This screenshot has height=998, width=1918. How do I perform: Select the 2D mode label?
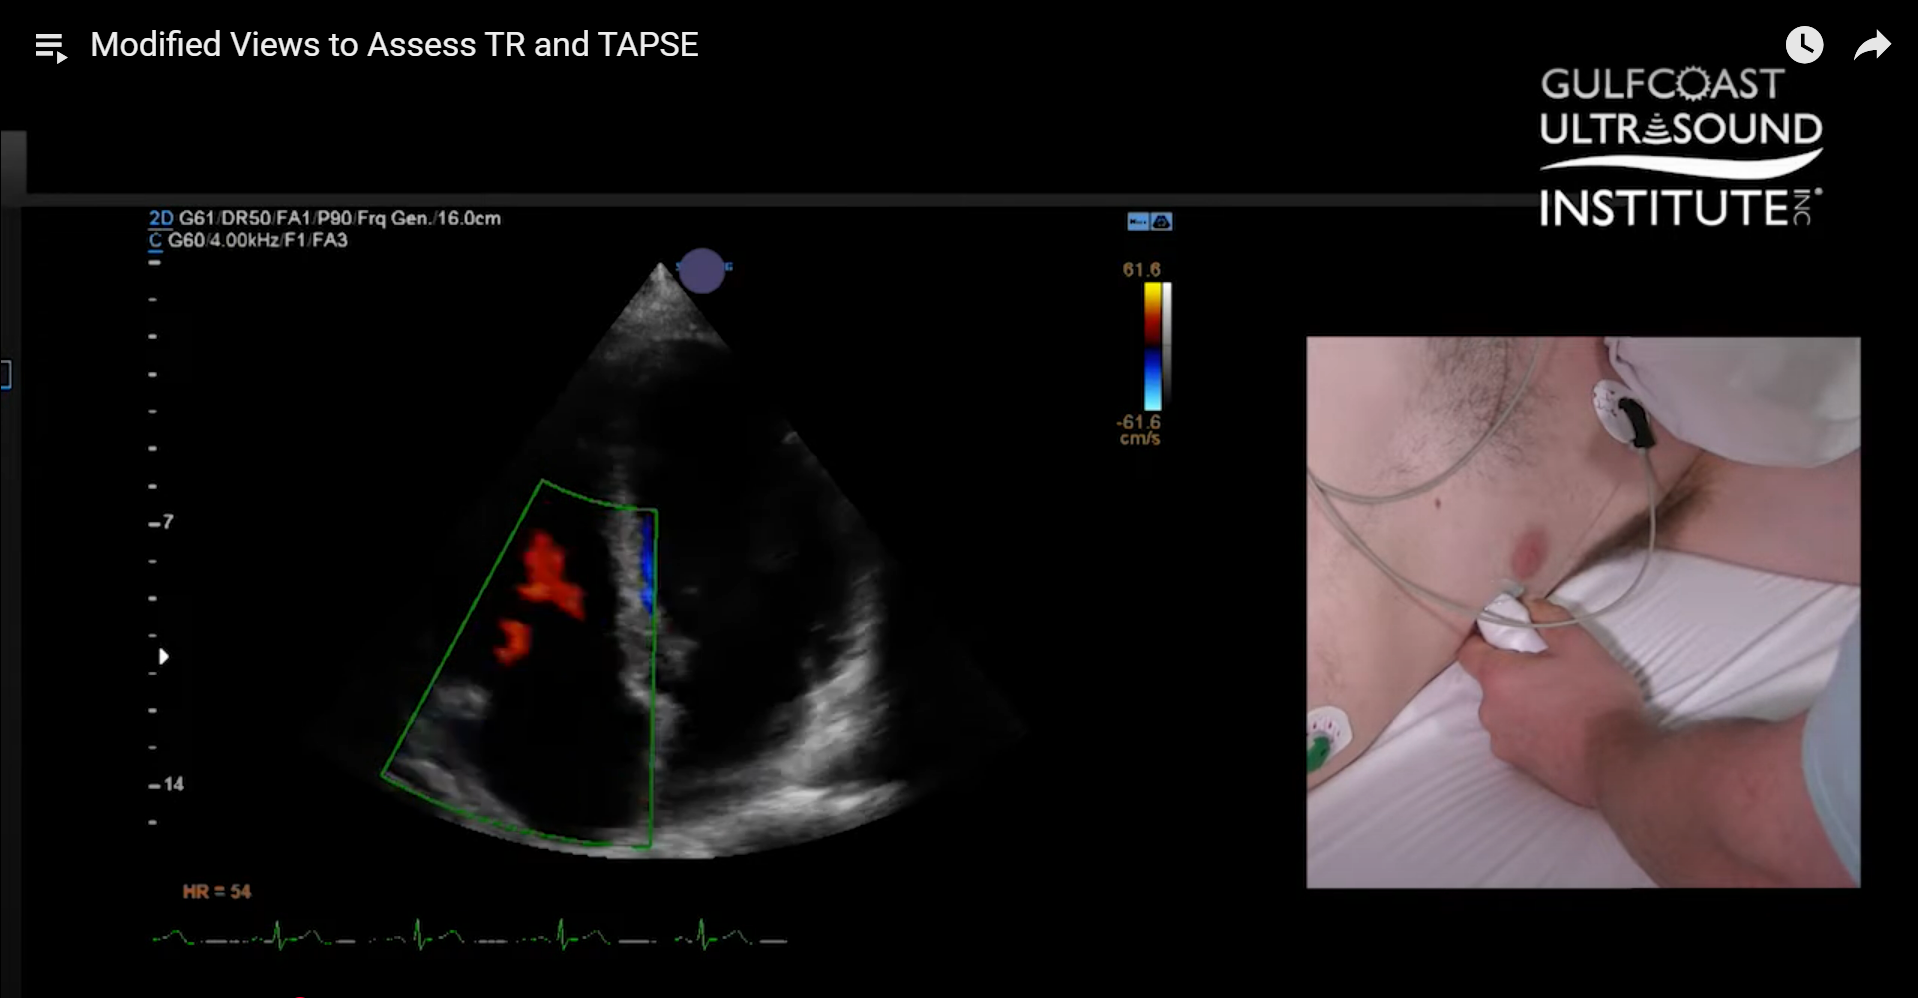161,218
